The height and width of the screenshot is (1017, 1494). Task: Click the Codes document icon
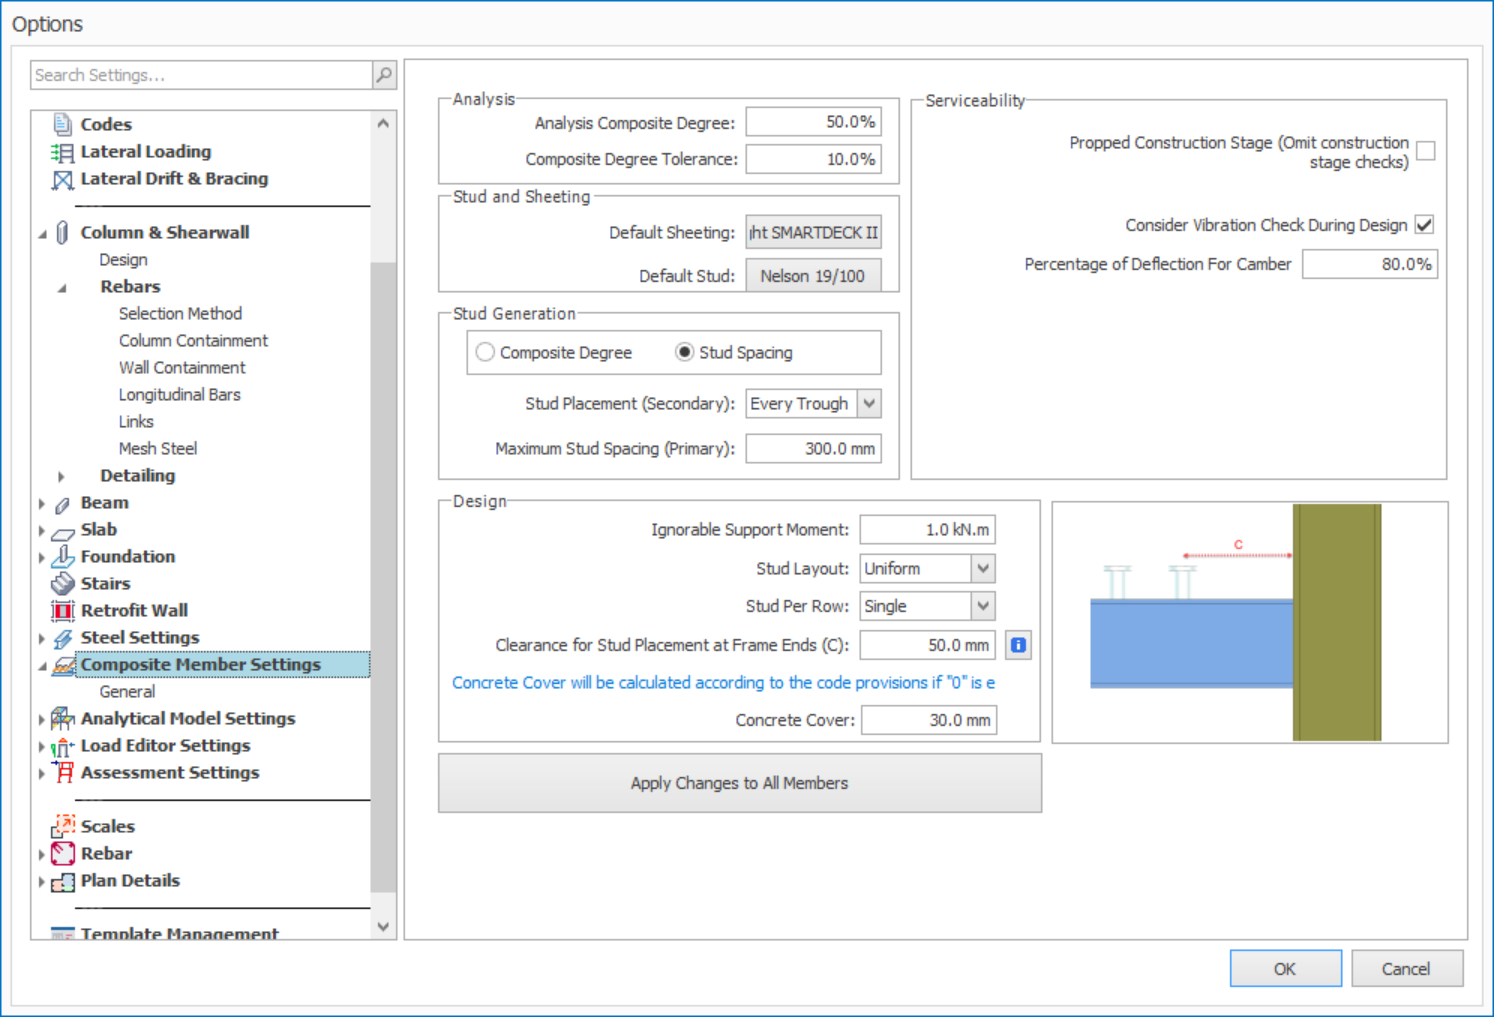(62, 124)
